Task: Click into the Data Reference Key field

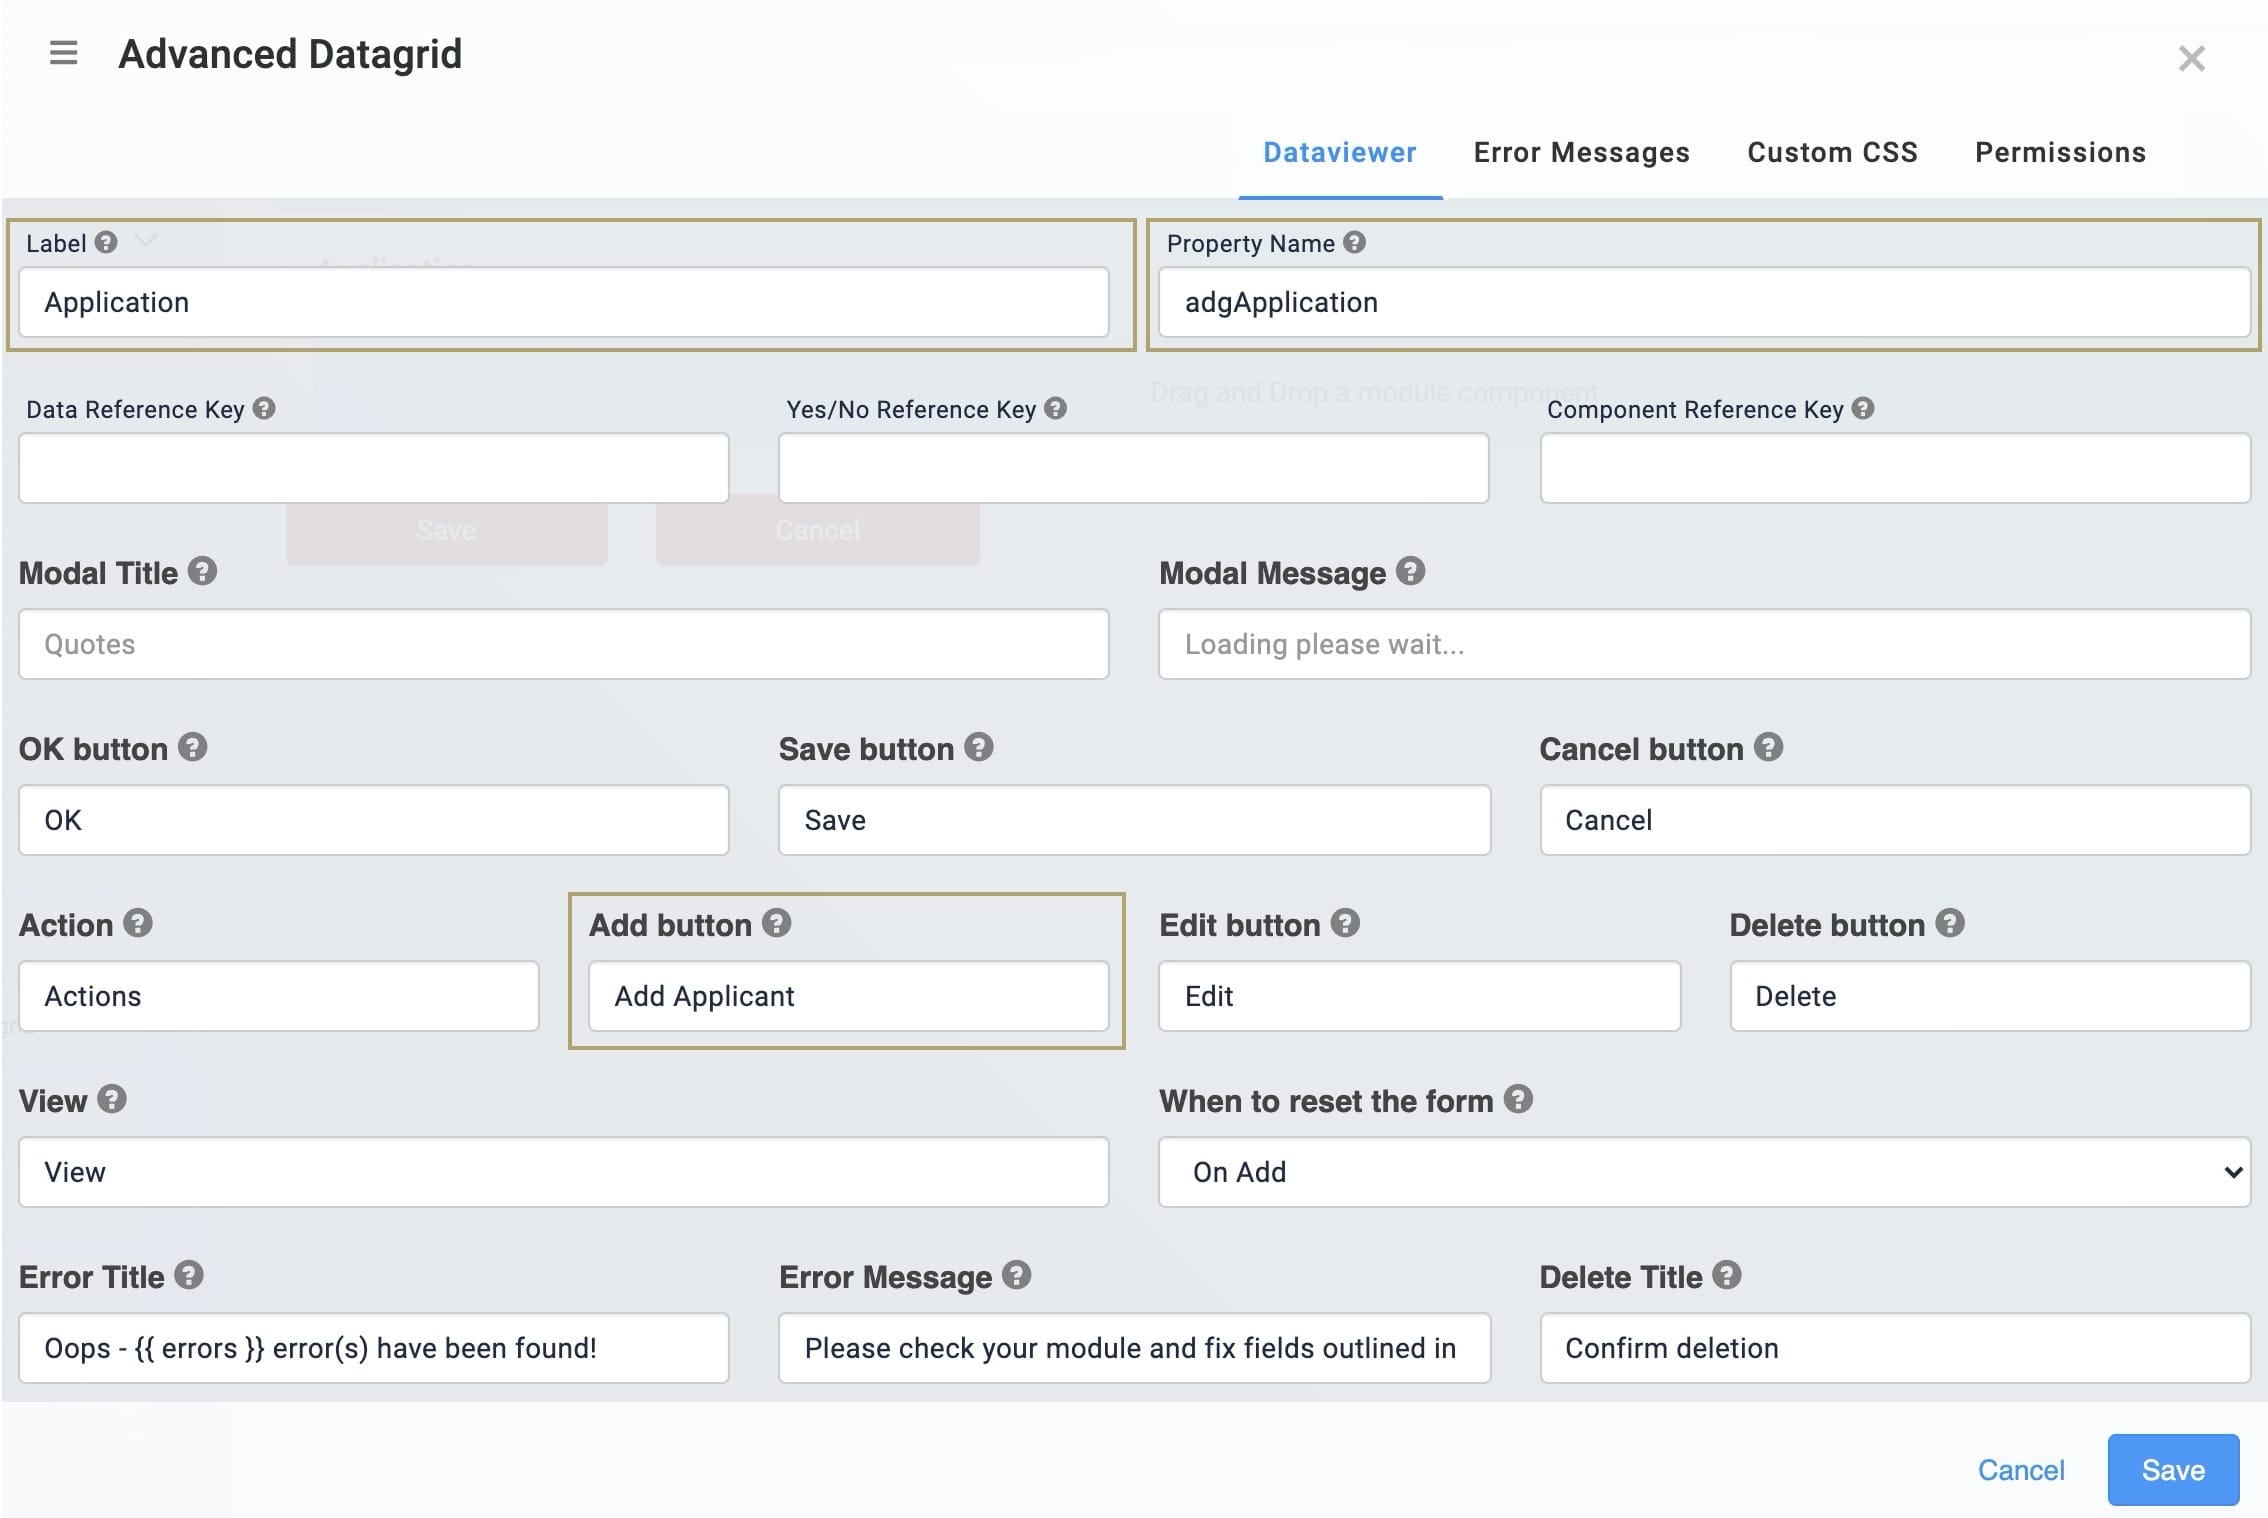Action: coord(374,468)
